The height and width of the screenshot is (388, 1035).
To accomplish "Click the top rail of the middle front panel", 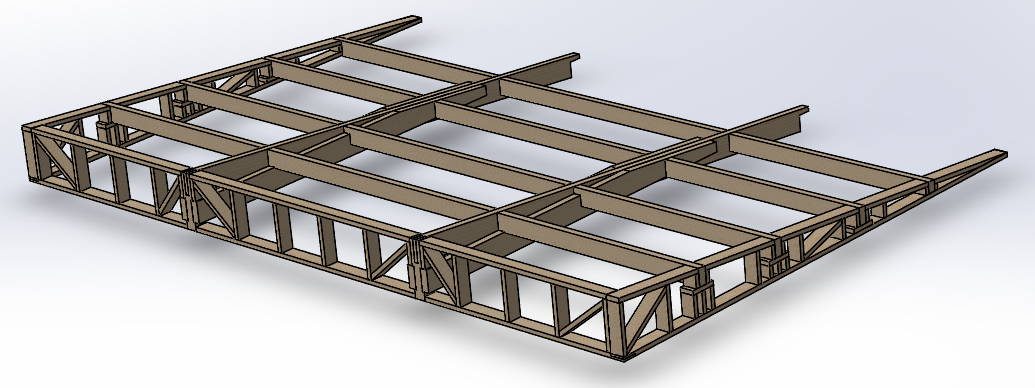I will click(x=305, y=204).
